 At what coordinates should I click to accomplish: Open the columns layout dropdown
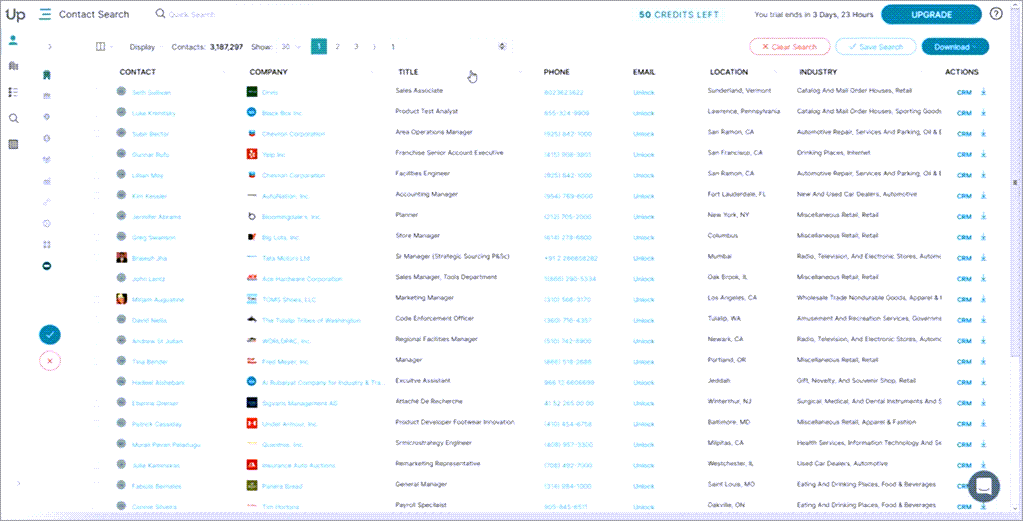pos(103,47)
